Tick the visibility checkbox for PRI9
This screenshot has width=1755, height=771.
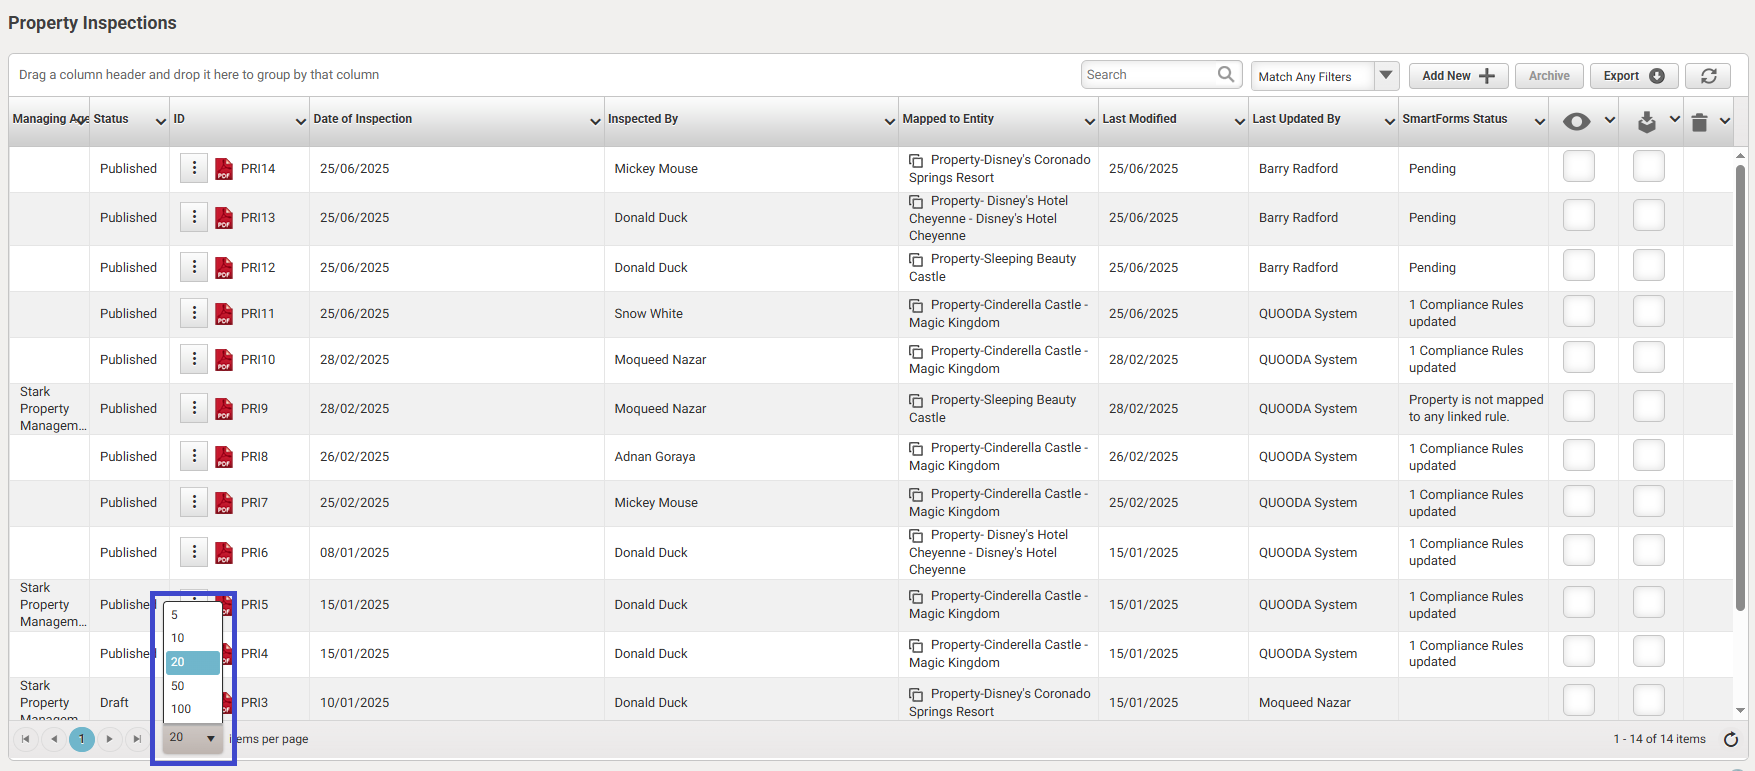coord(1579,406)
